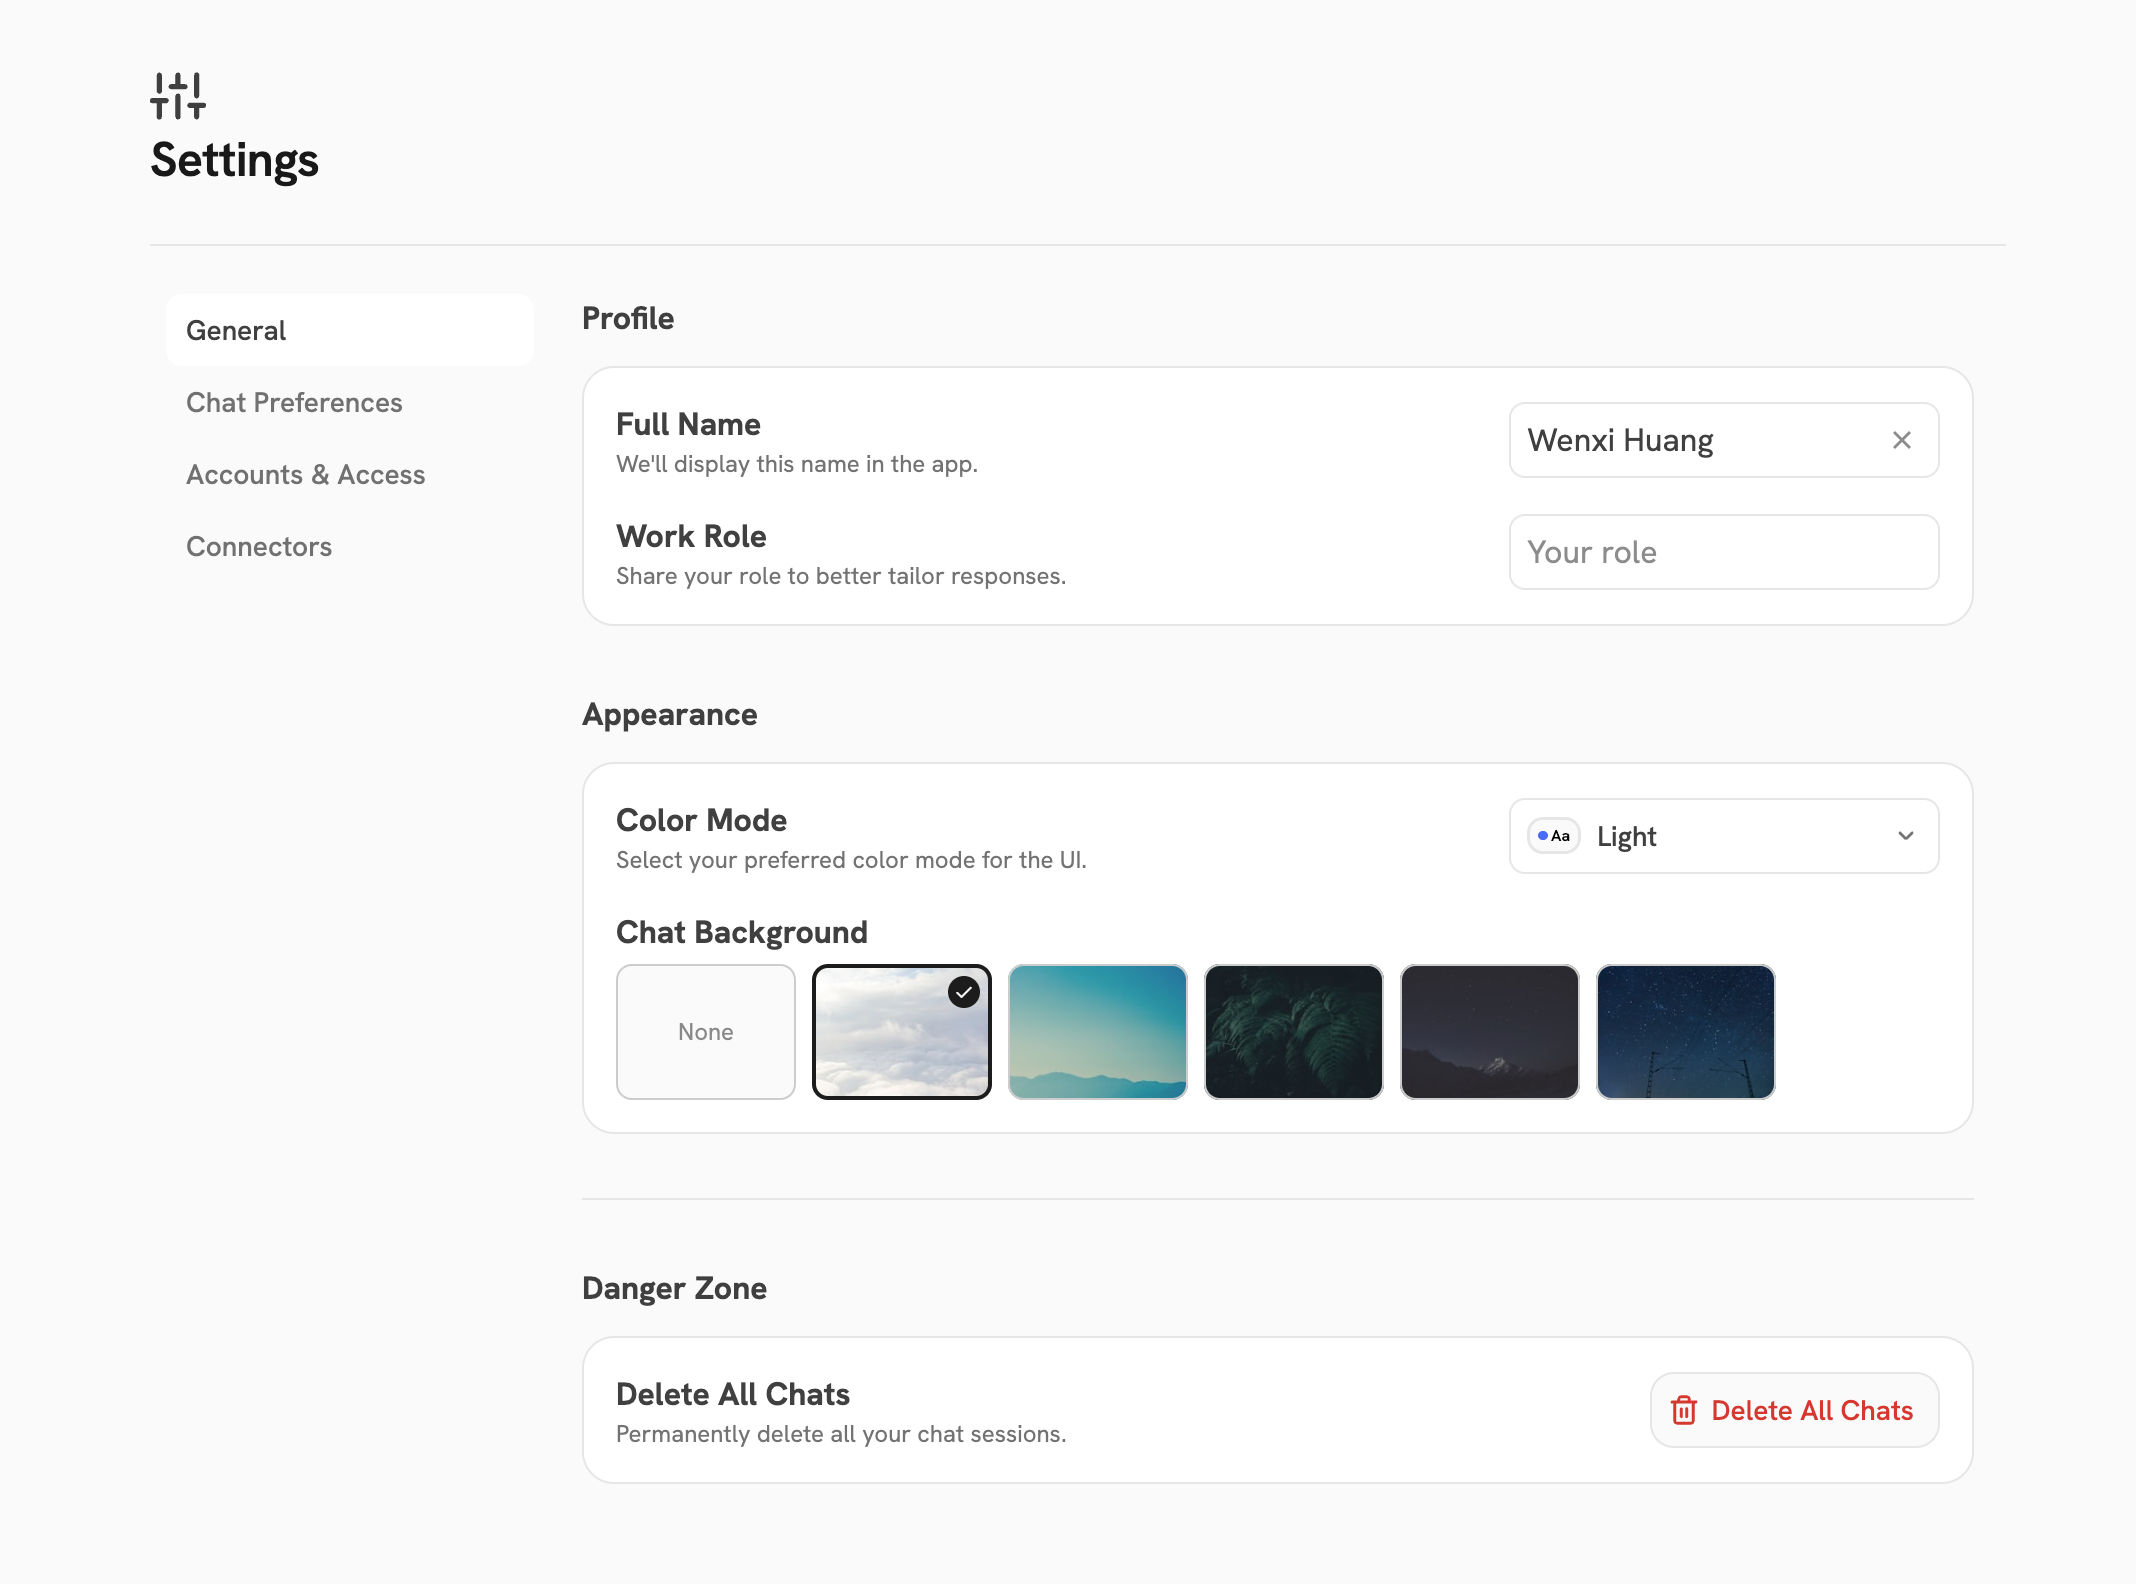Click the clouds background thumbnail
This screenshot has height=1584, width=2136.
901,1031
